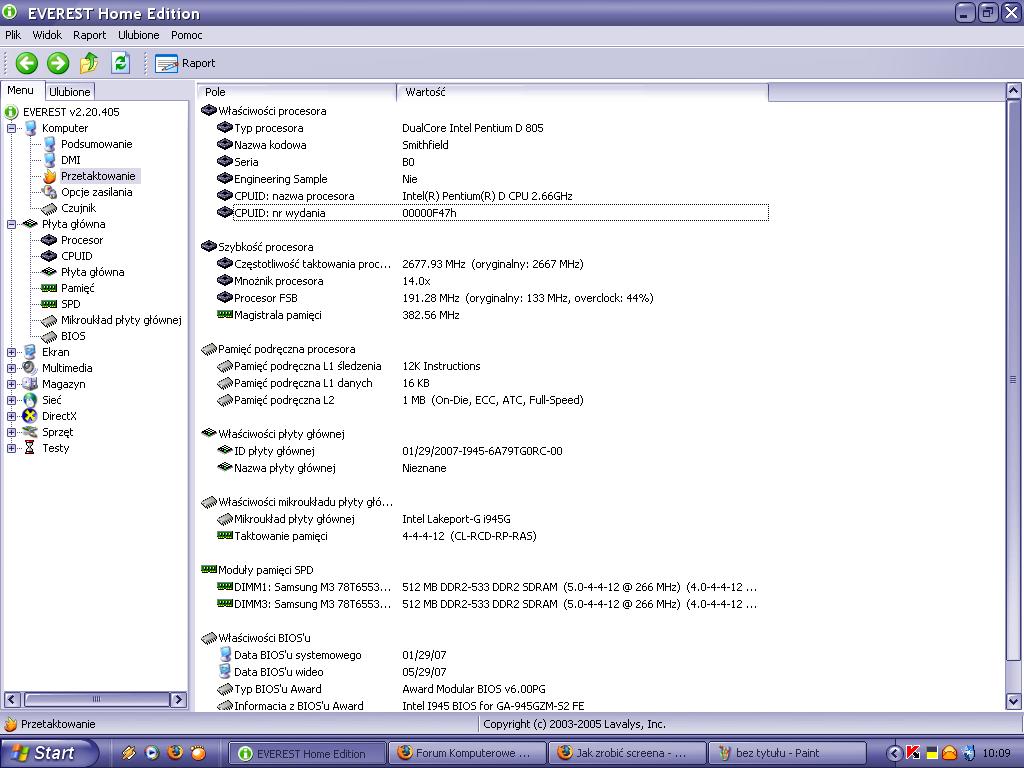
Task: Open the Windows Start menu
Action: pos(48,753)
